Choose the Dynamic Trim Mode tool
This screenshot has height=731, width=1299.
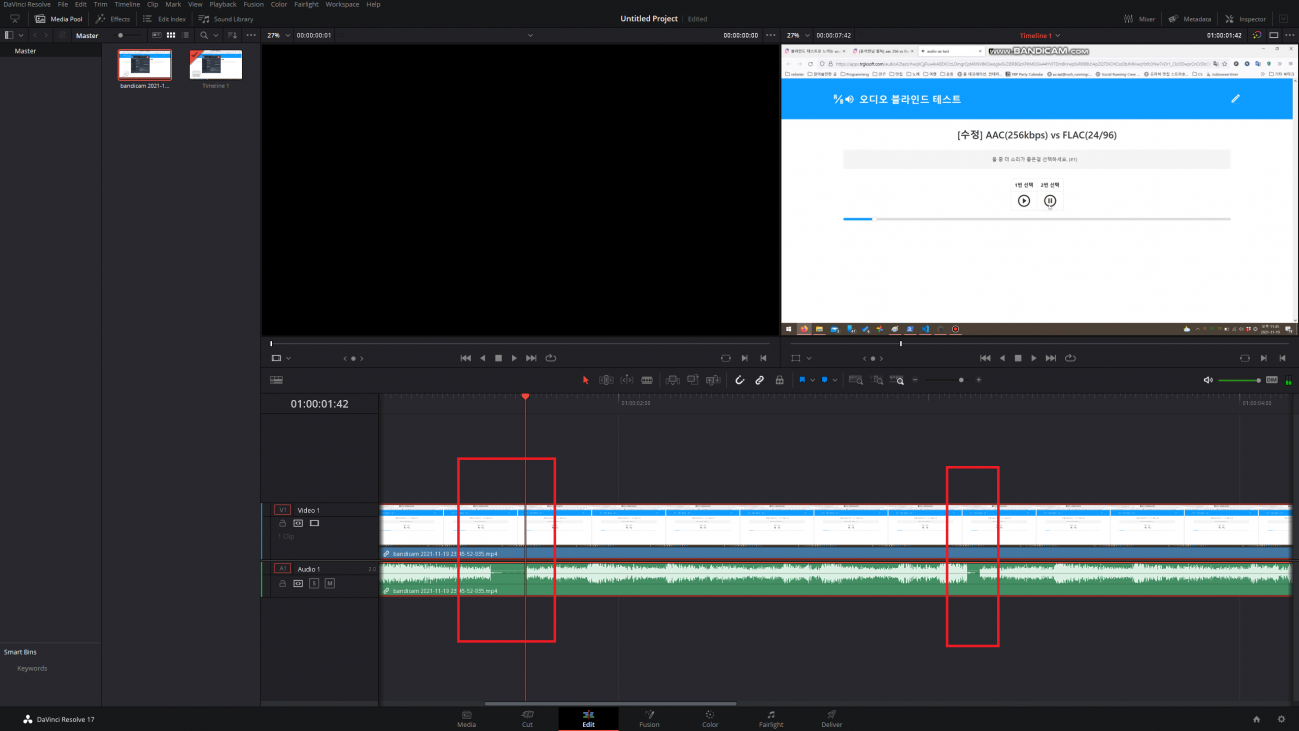626,380
